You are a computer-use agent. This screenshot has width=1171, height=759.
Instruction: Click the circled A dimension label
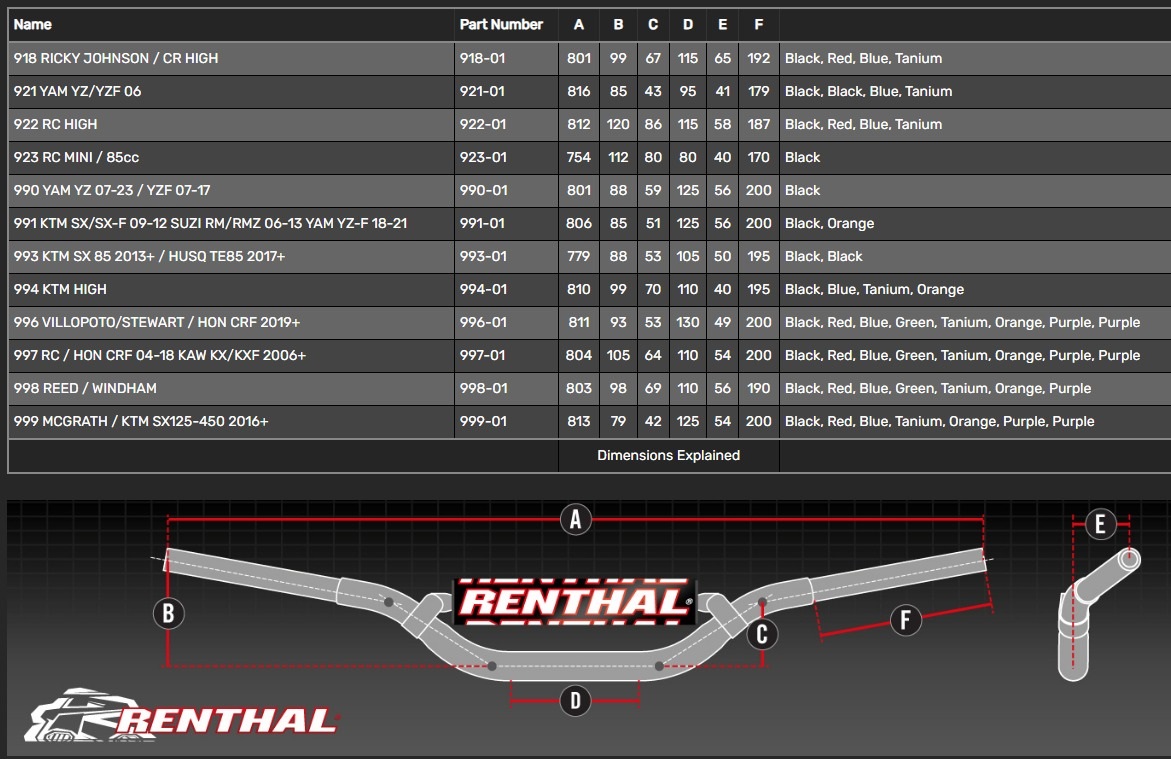click(x=575, y=519)
